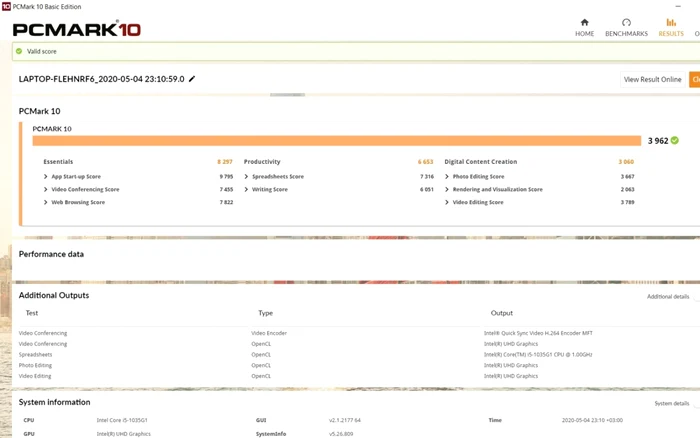Screen dimensions: 700x438
Task: Expand Spreadsheets Score
Action: pyautogui.click(x=246, y=176)
